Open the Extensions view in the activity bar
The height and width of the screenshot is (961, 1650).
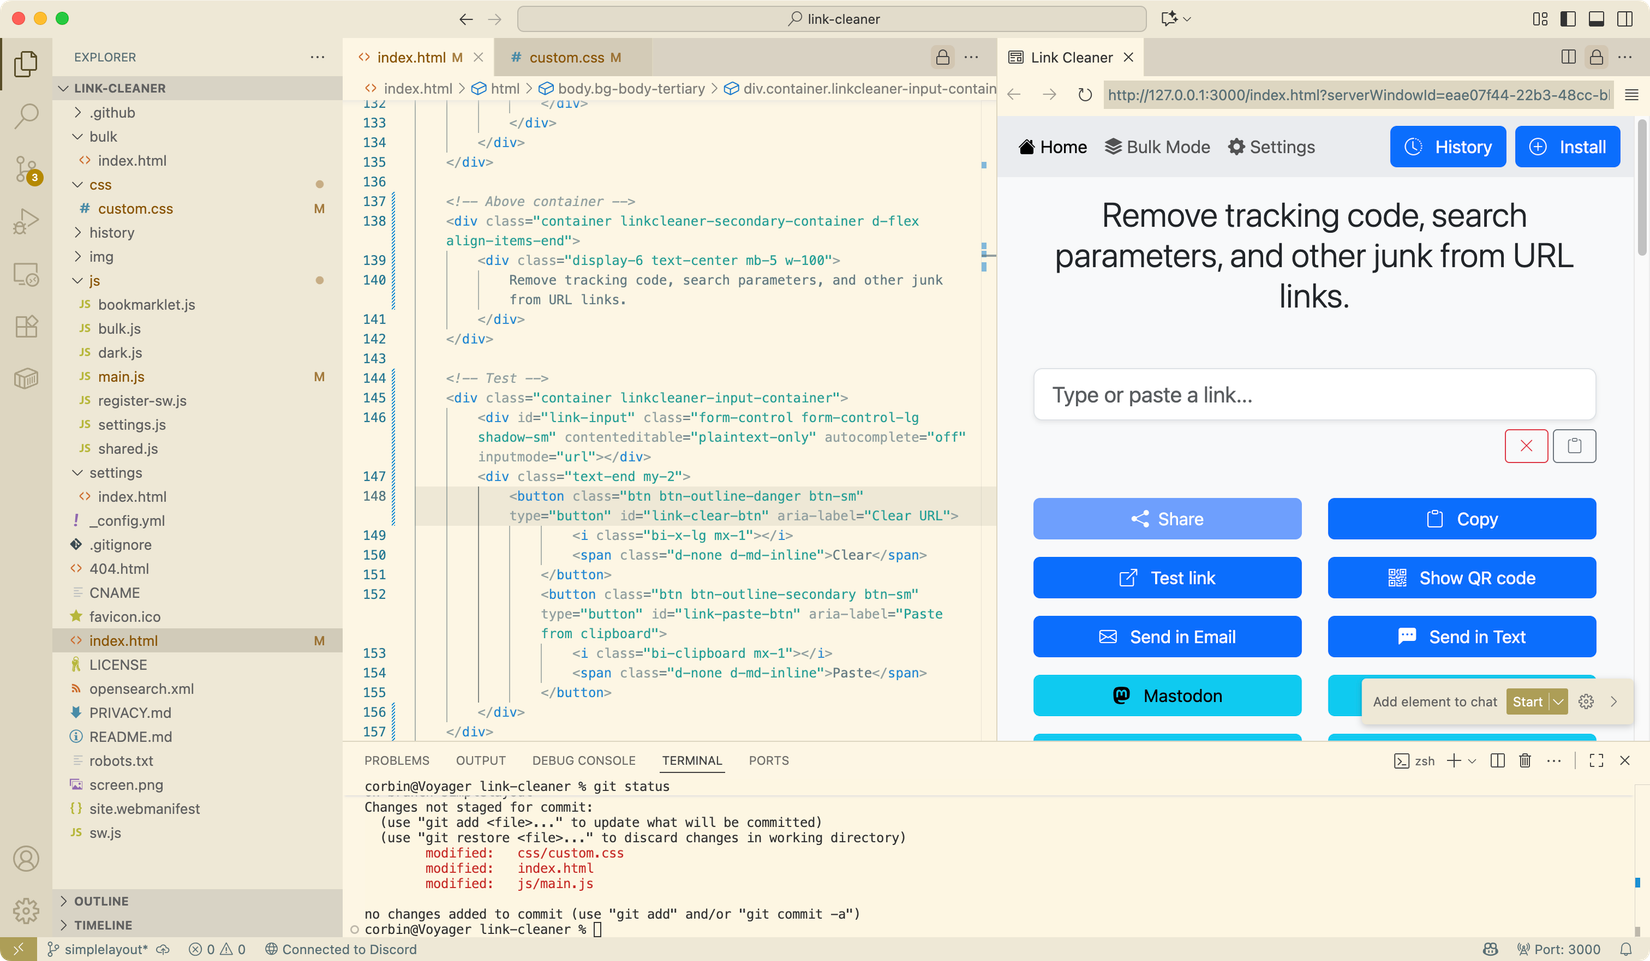click(x=26, y=326)
